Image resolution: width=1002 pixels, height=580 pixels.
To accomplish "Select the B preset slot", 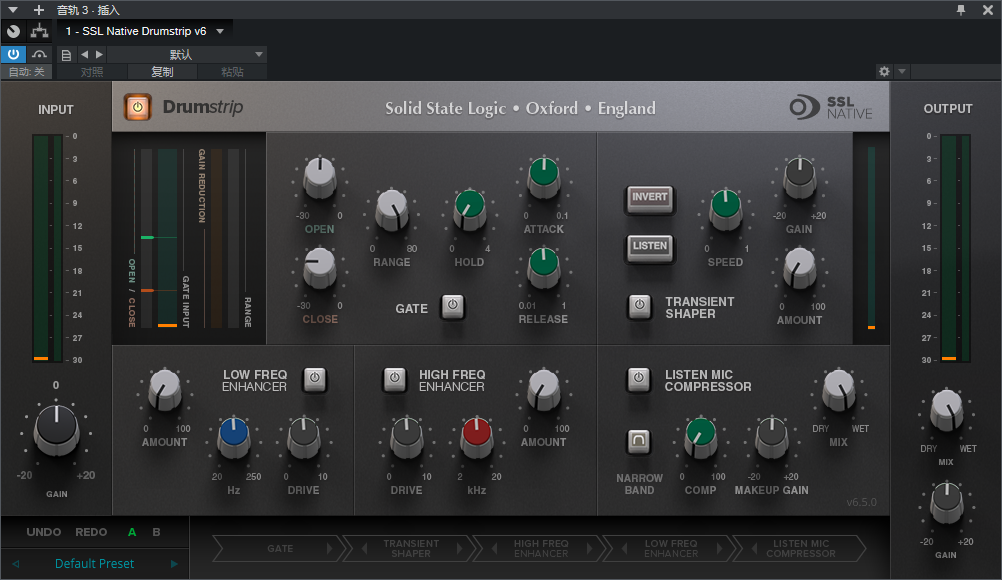I will pyautogui.click(x=156, y=532).
